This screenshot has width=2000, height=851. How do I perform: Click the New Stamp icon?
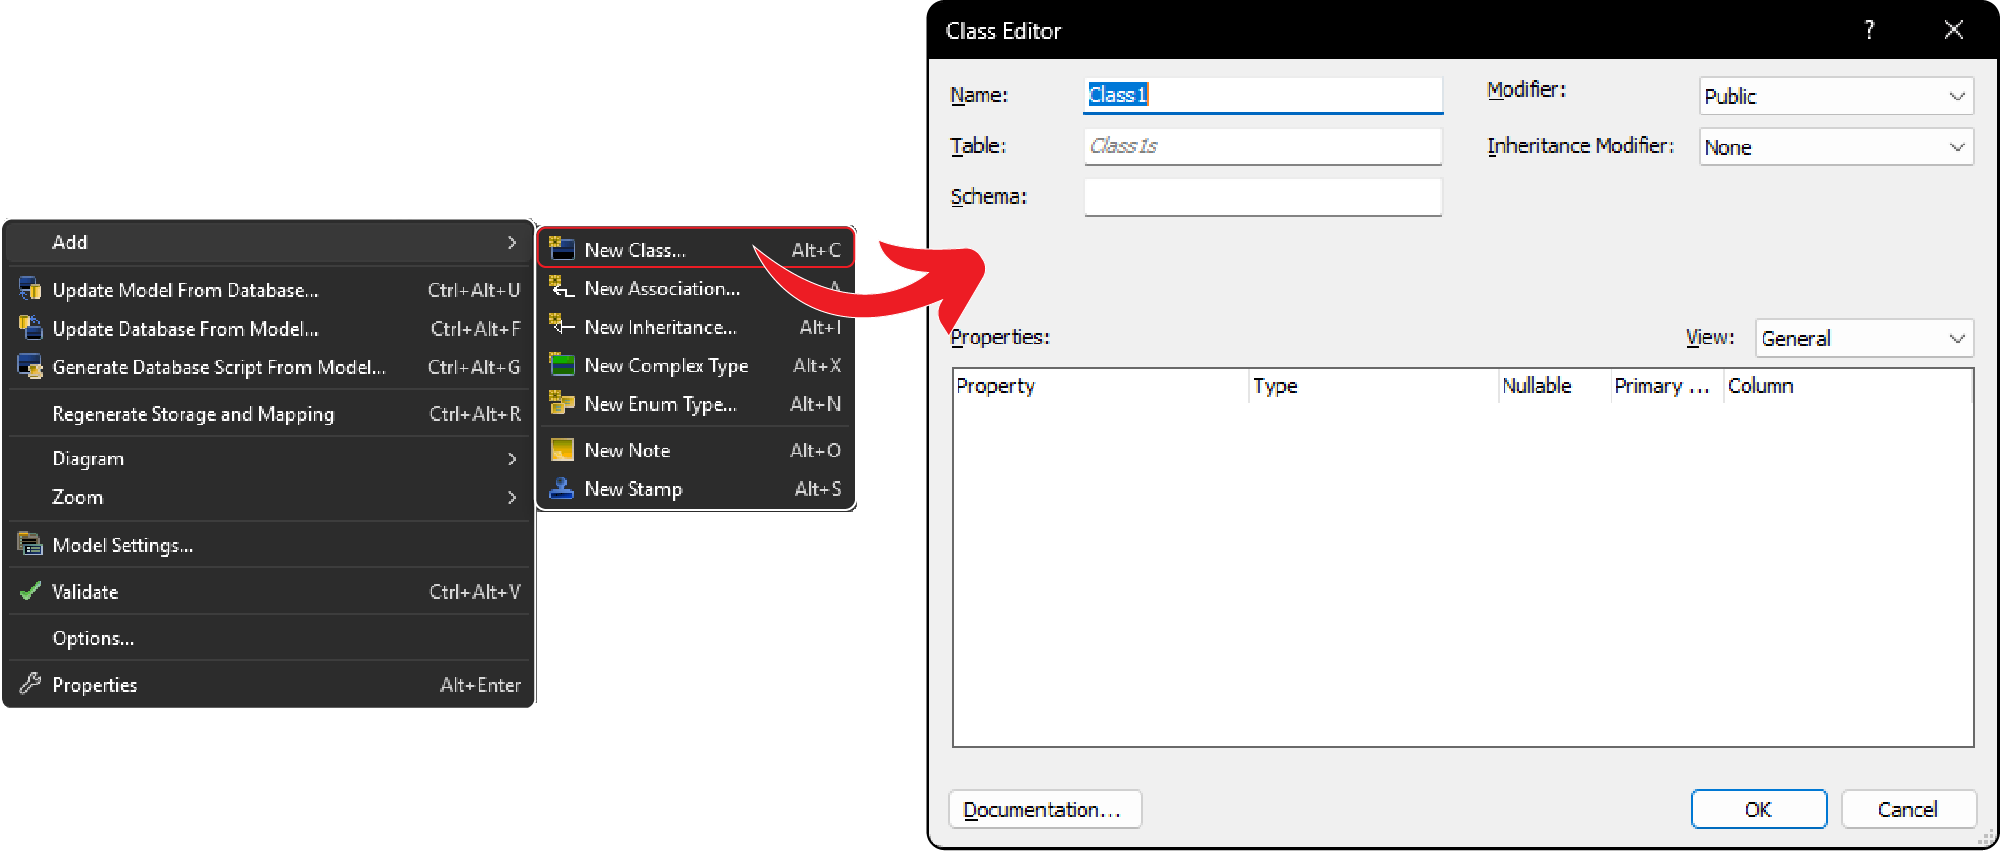(x=562, y=488)
